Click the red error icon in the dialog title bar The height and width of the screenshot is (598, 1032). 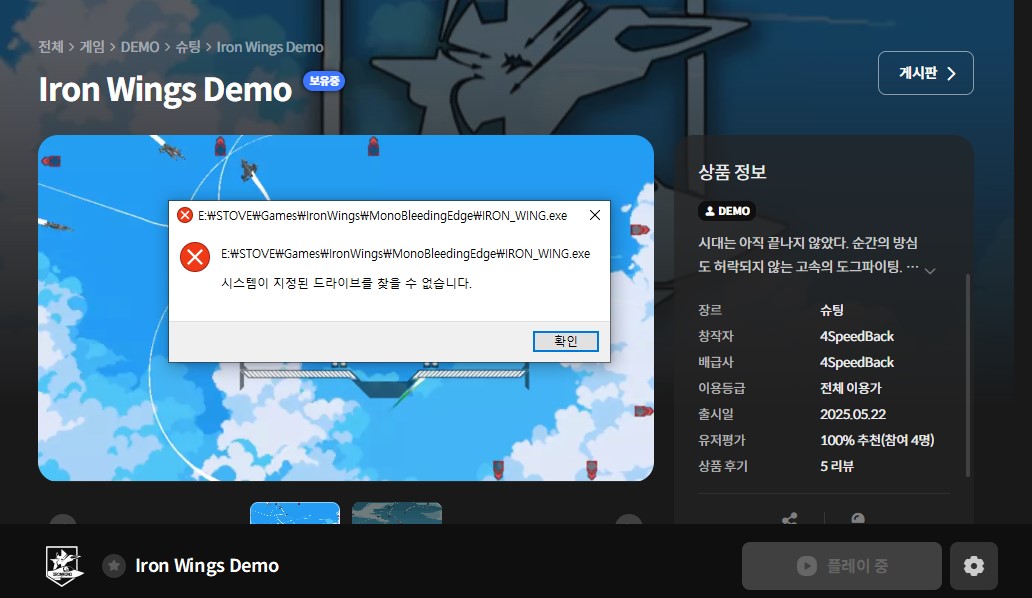(x=185, y=215)
